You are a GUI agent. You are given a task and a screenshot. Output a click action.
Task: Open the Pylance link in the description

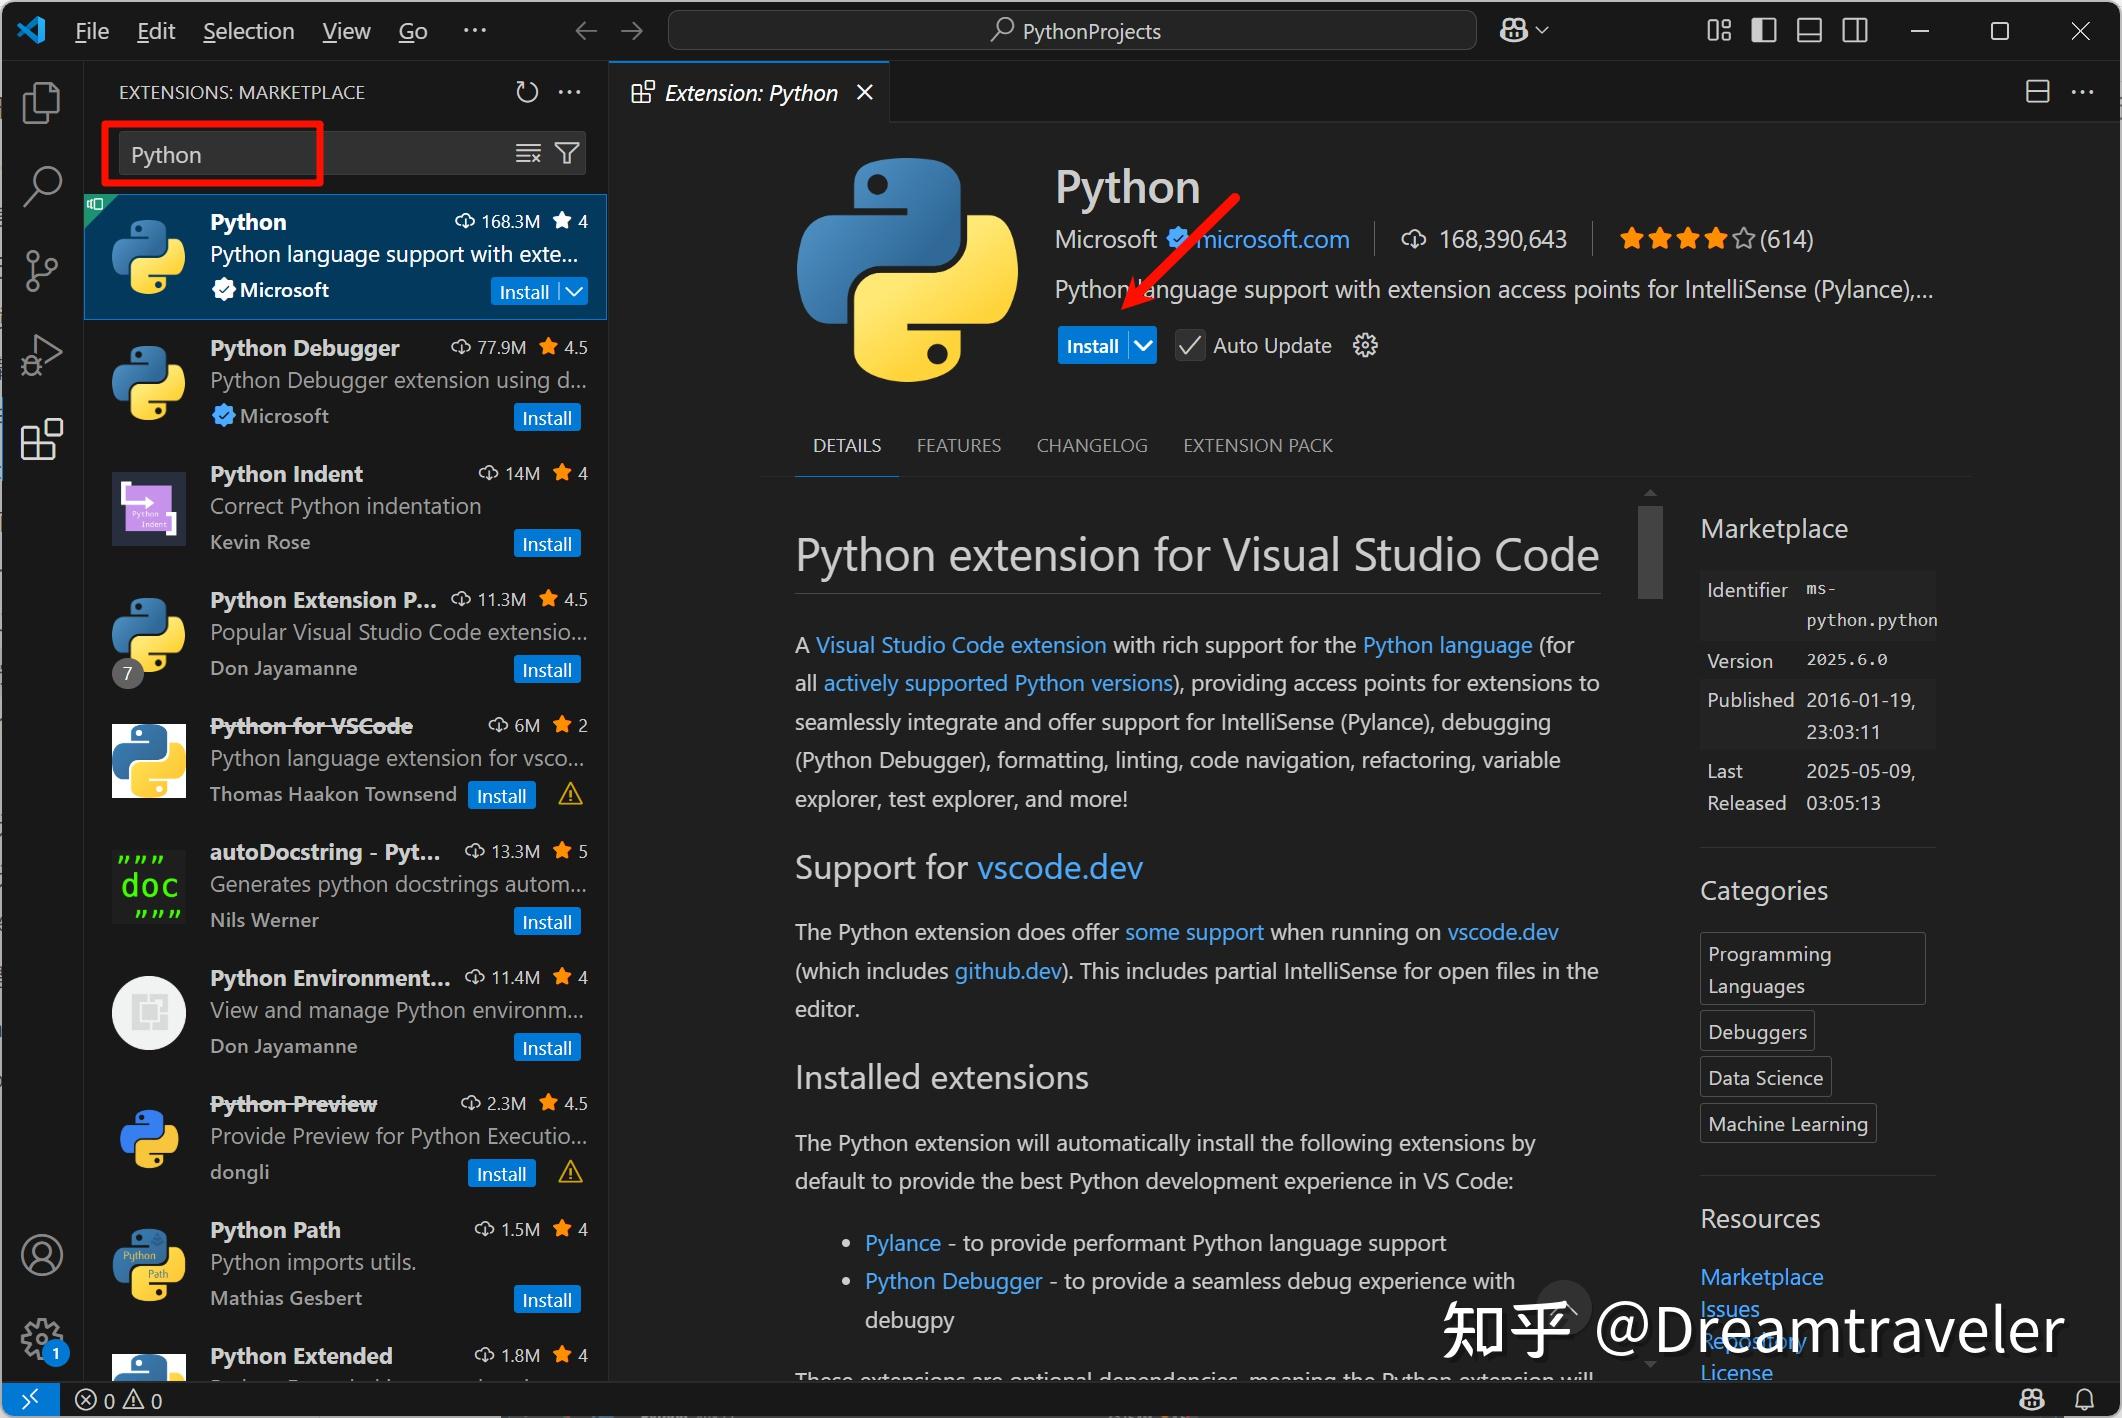[x=901, y=1242]
